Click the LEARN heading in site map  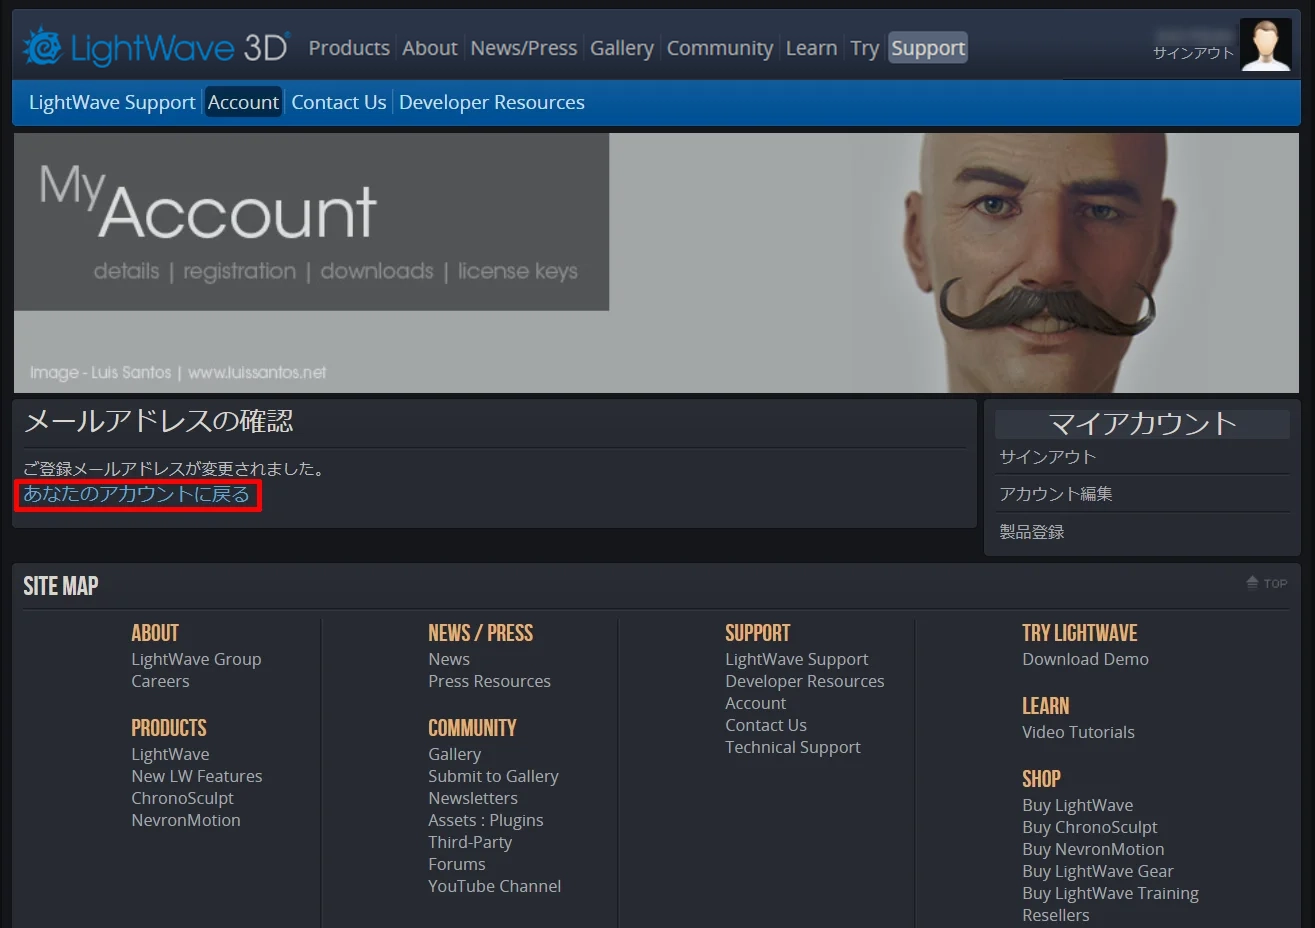coord(1046,706)
